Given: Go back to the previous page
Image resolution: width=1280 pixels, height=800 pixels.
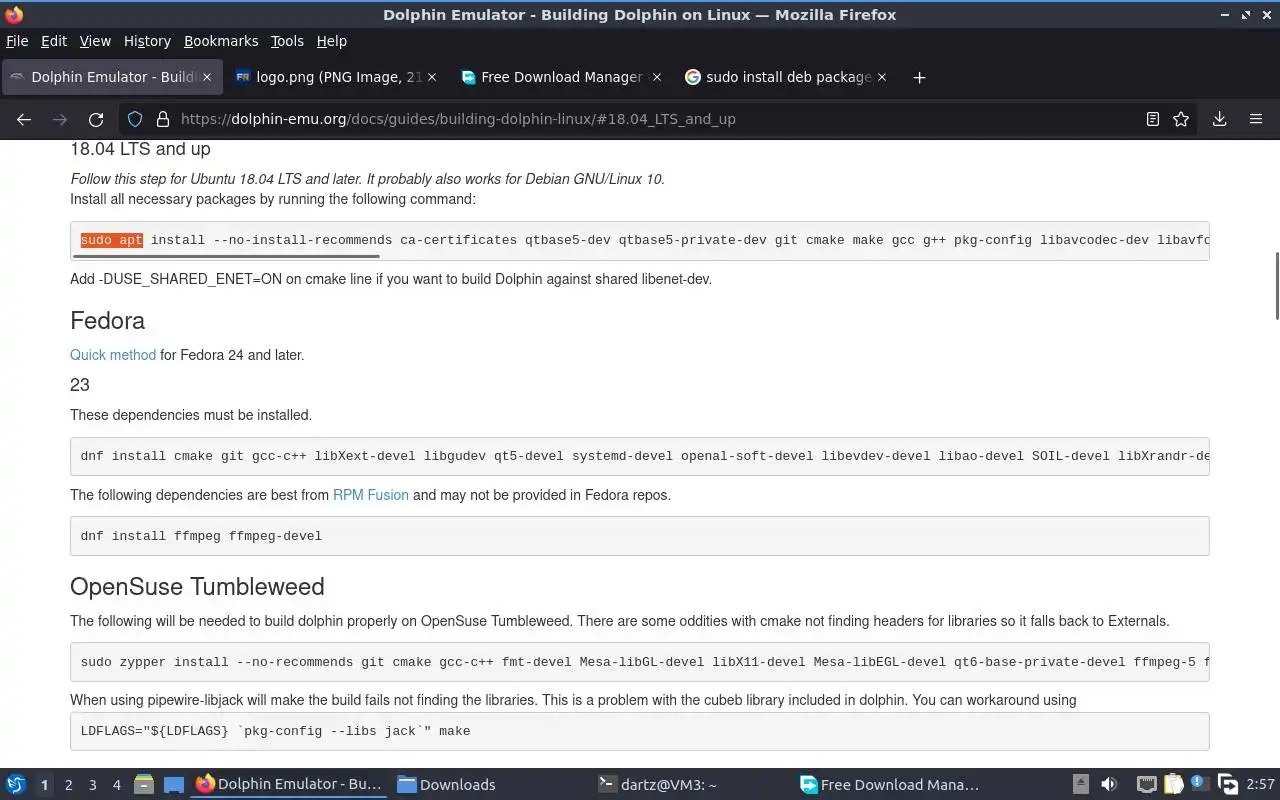Looking at the screenshot, I should point(24,119).
